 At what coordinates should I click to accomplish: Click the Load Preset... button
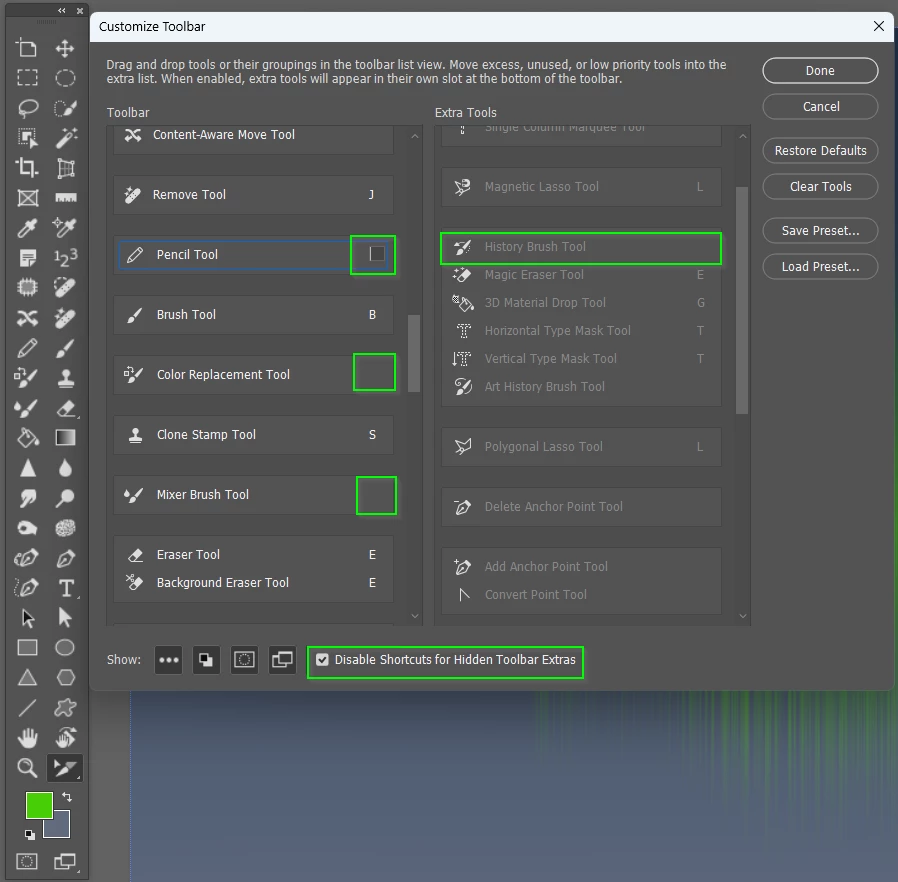[820, 267]
